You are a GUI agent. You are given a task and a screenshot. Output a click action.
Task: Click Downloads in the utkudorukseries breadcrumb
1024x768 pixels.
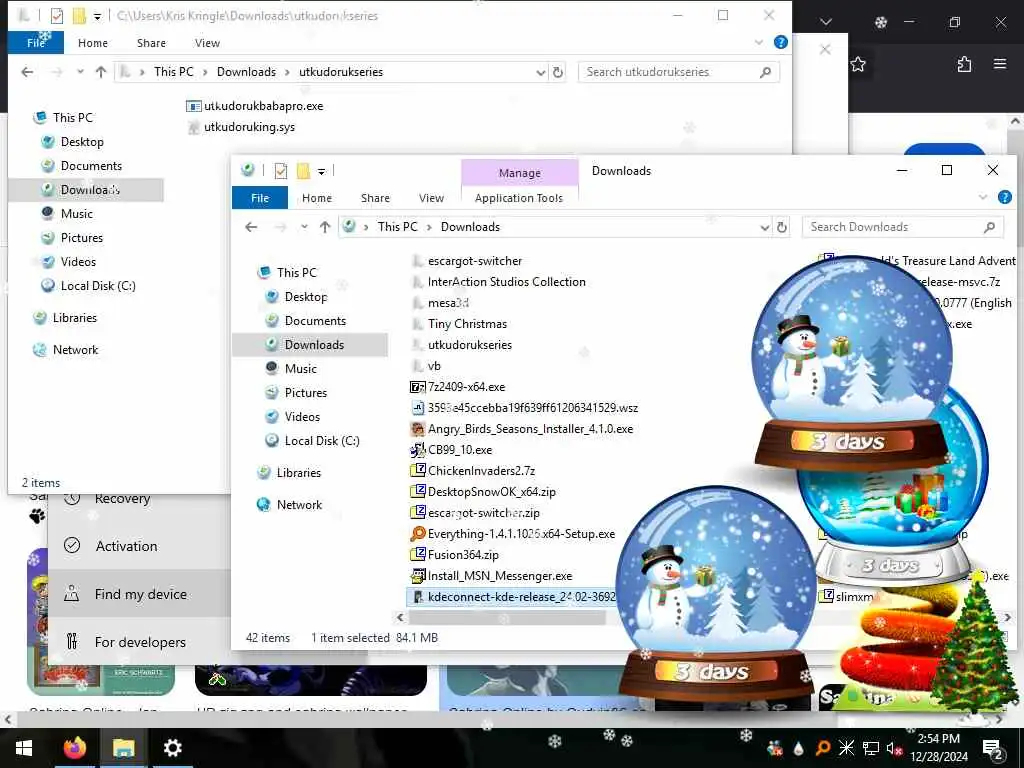point(246,72)
